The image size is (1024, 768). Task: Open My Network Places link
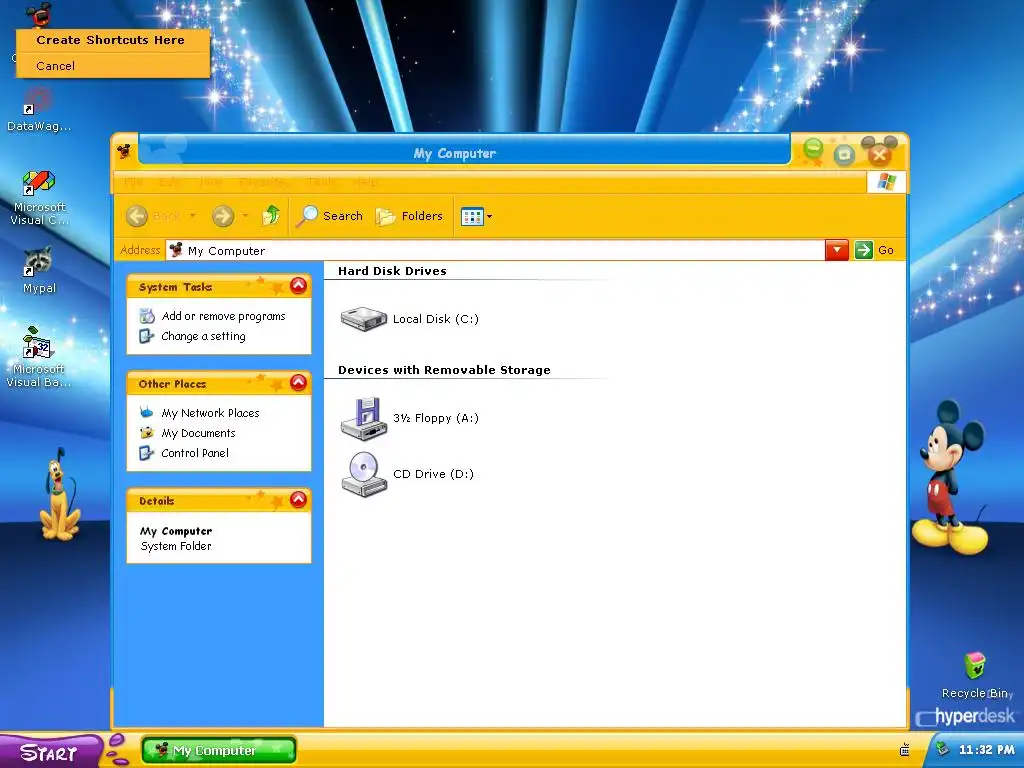click(x=210, y=413)
